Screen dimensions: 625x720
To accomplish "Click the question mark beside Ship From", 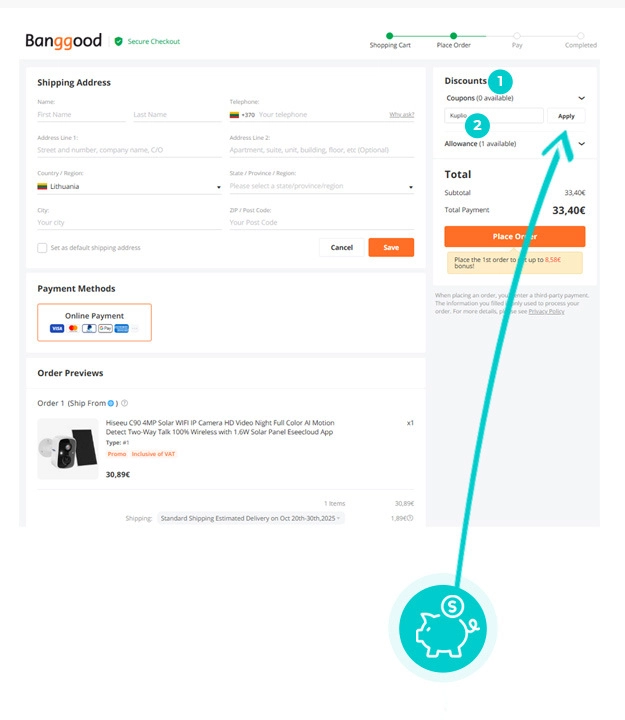I will pos(125,403).
